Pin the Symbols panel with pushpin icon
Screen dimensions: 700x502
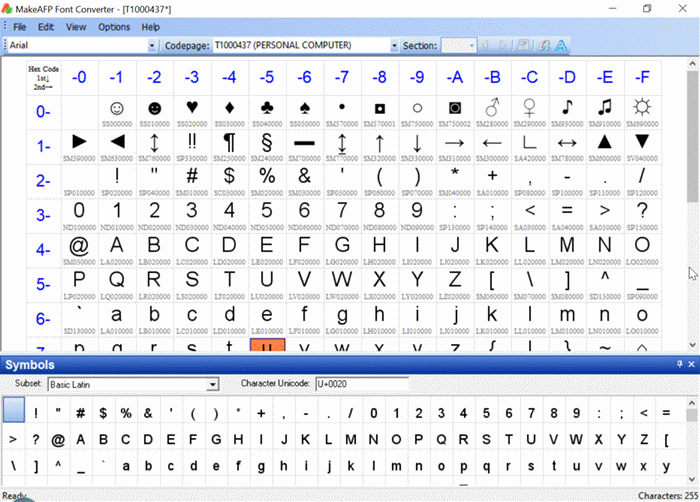tap(678, 366)
